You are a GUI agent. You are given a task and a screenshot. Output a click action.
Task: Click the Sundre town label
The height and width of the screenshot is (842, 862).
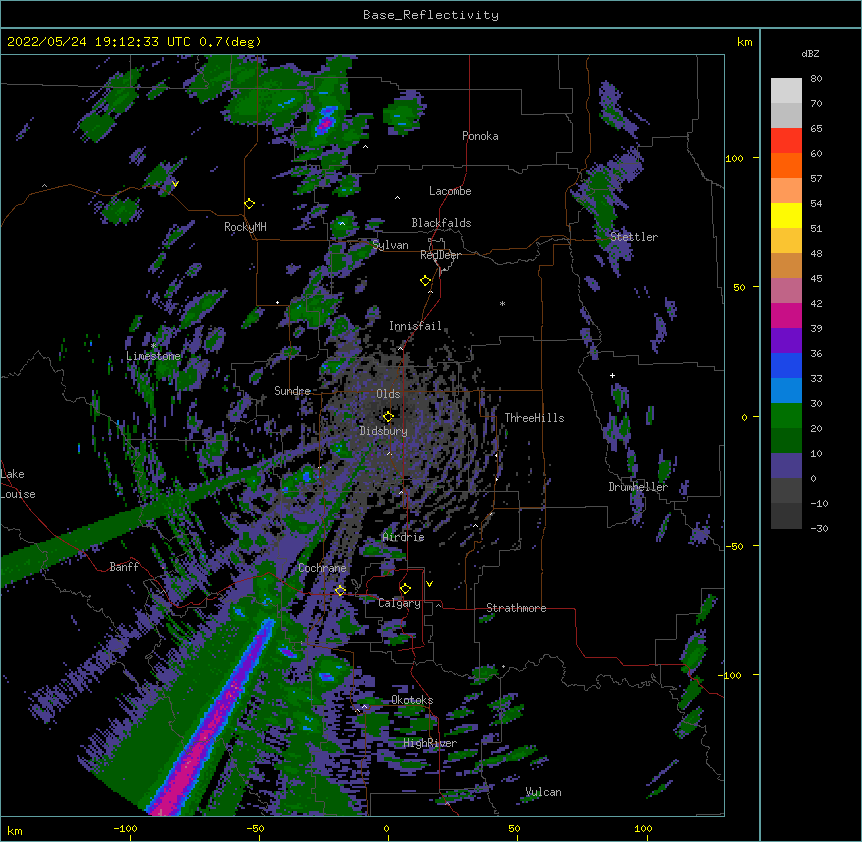(x=292, y=391)
